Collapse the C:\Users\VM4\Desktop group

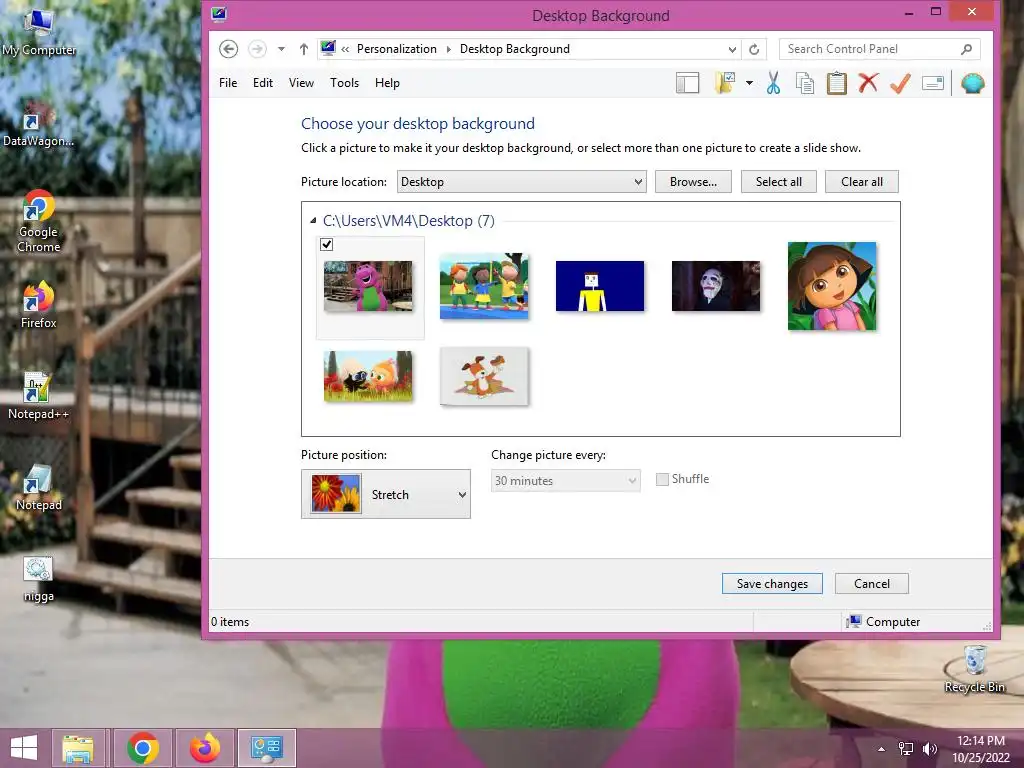click(313, 221)
